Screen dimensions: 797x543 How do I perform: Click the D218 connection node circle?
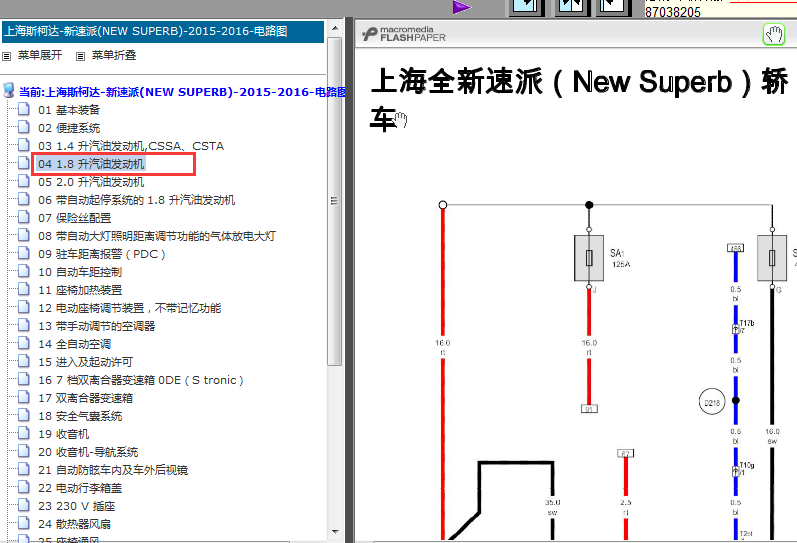712,402
